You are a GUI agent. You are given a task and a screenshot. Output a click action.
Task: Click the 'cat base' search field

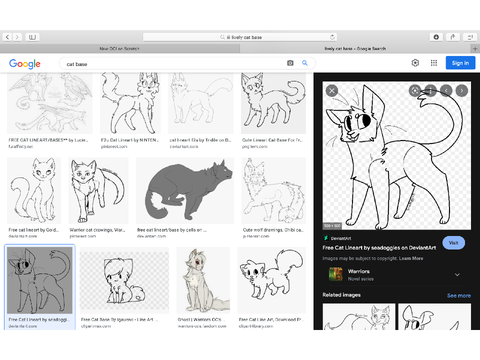pyautogui.click(x=173, y=63)
